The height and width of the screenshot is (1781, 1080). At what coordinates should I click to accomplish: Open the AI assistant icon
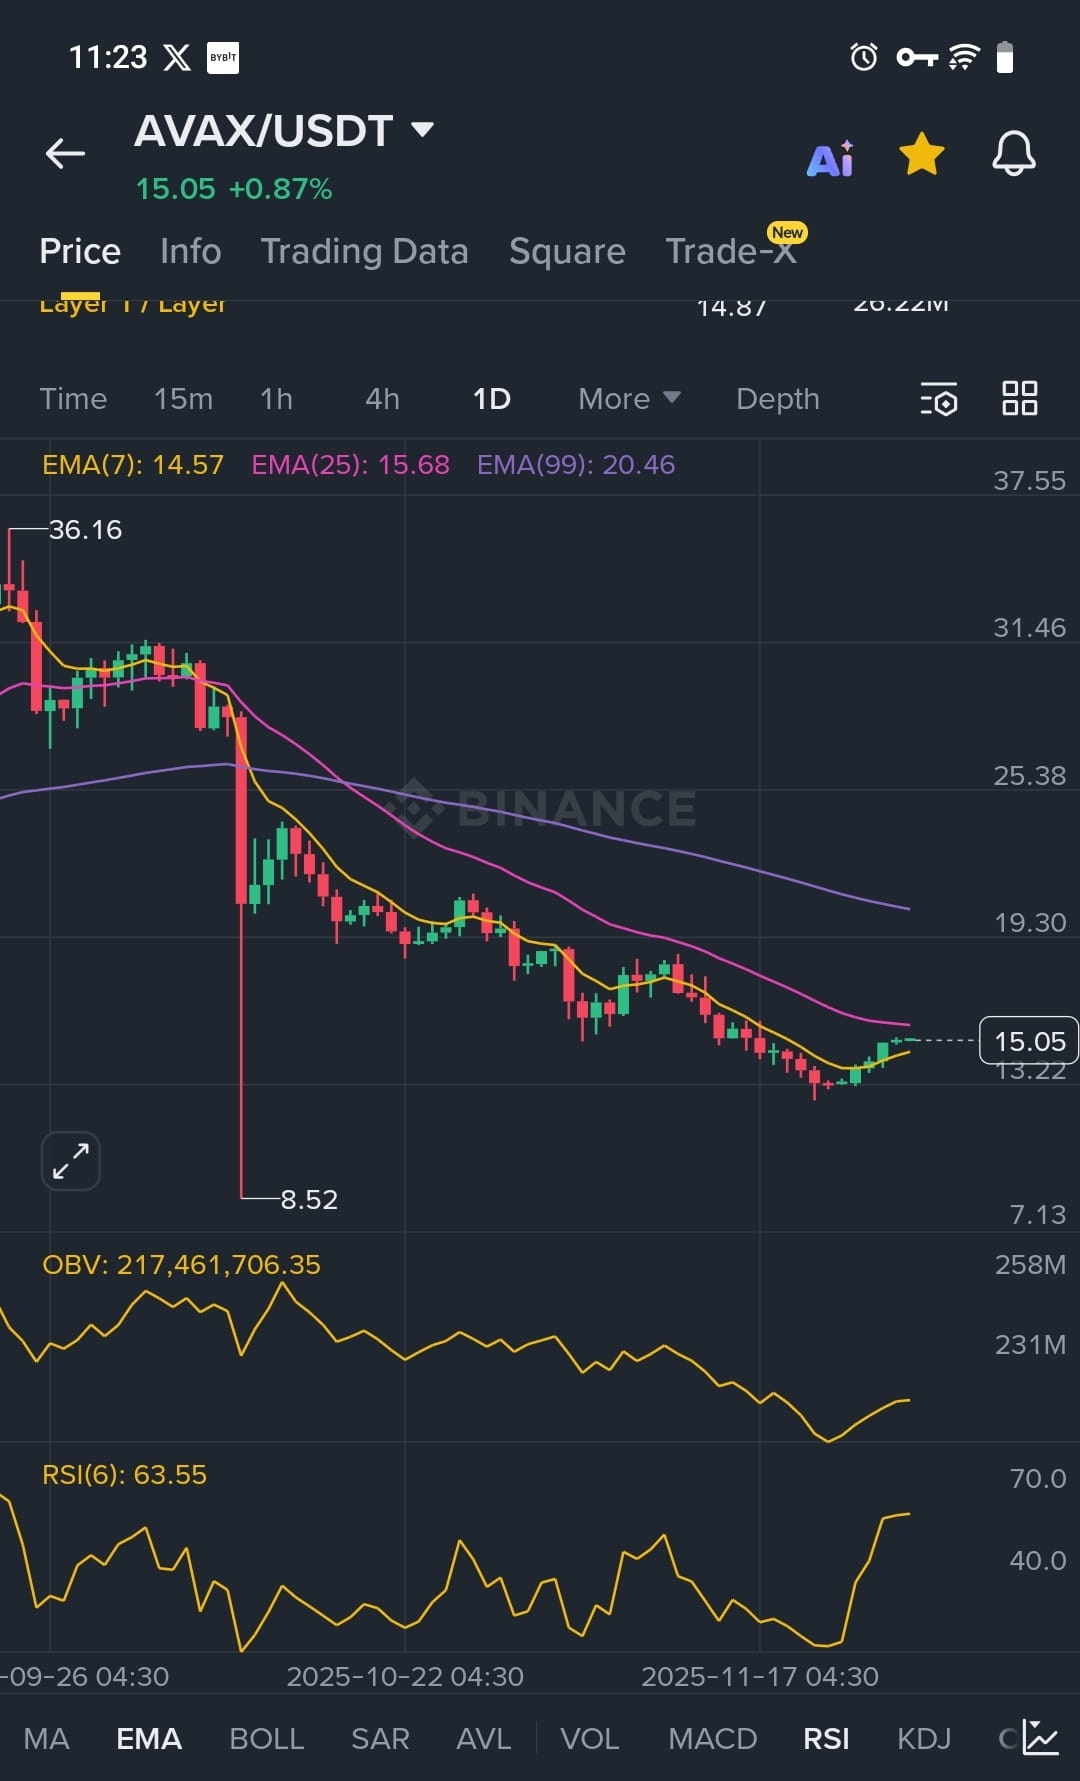click(x=830, y=158)
